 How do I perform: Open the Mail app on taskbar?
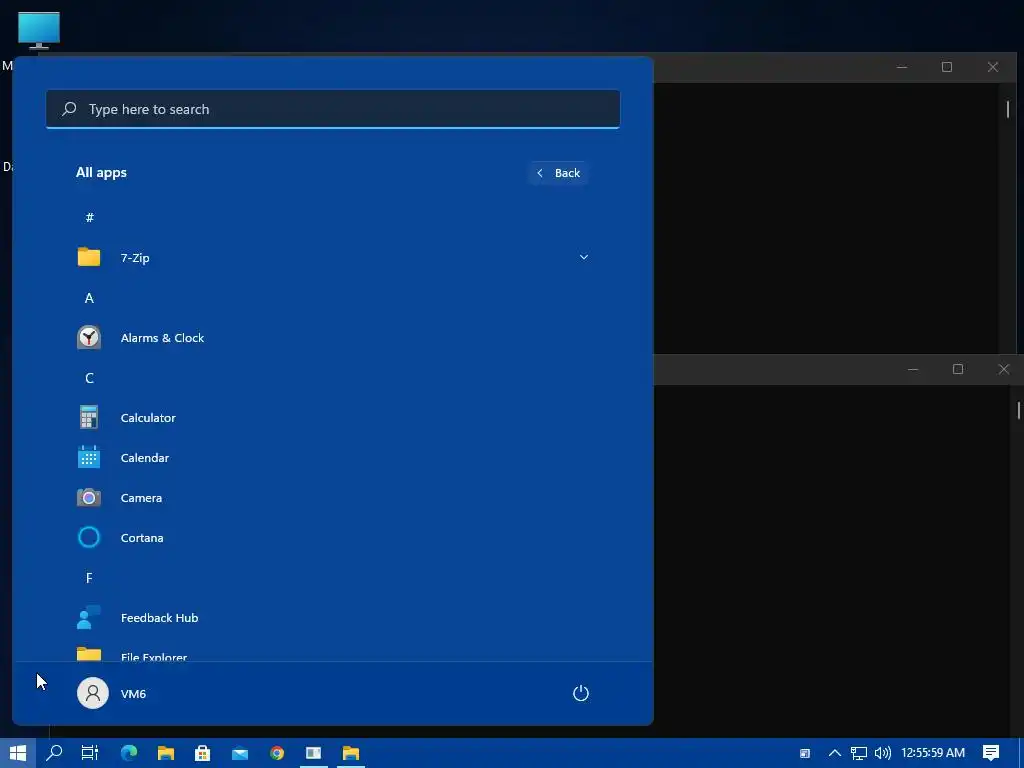240,753
